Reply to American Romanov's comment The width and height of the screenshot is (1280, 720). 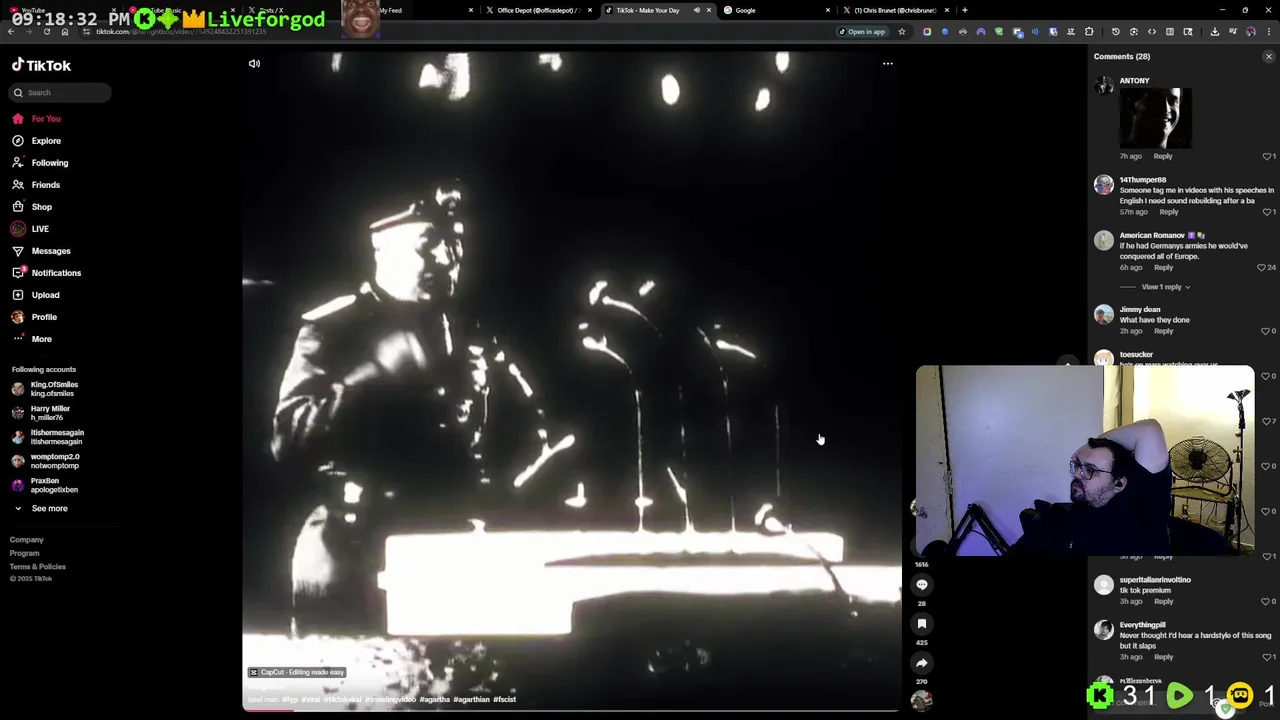[1163, 268]
